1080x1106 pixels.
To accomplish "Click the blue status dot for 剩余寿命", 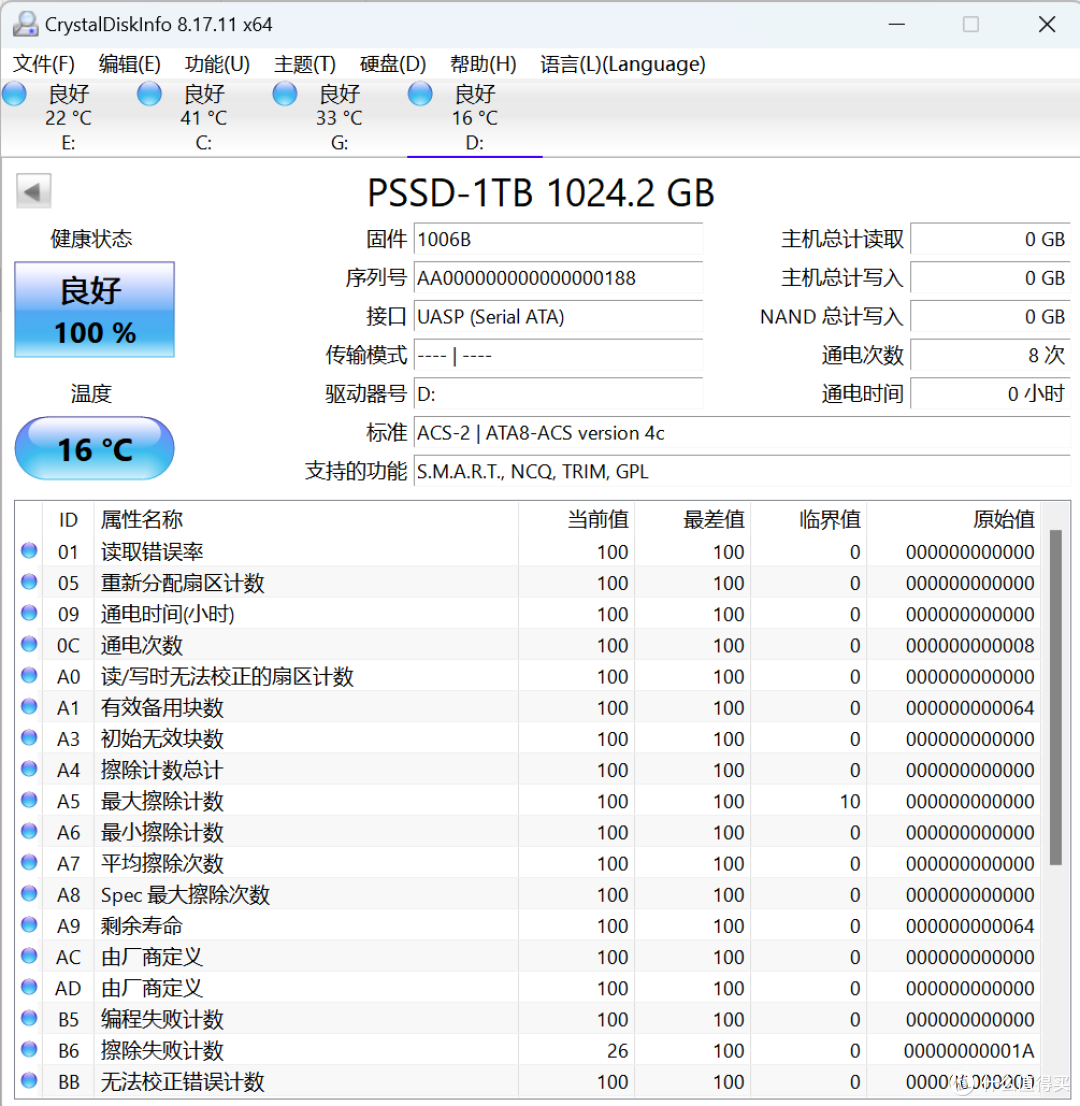I will coord(29,924).
